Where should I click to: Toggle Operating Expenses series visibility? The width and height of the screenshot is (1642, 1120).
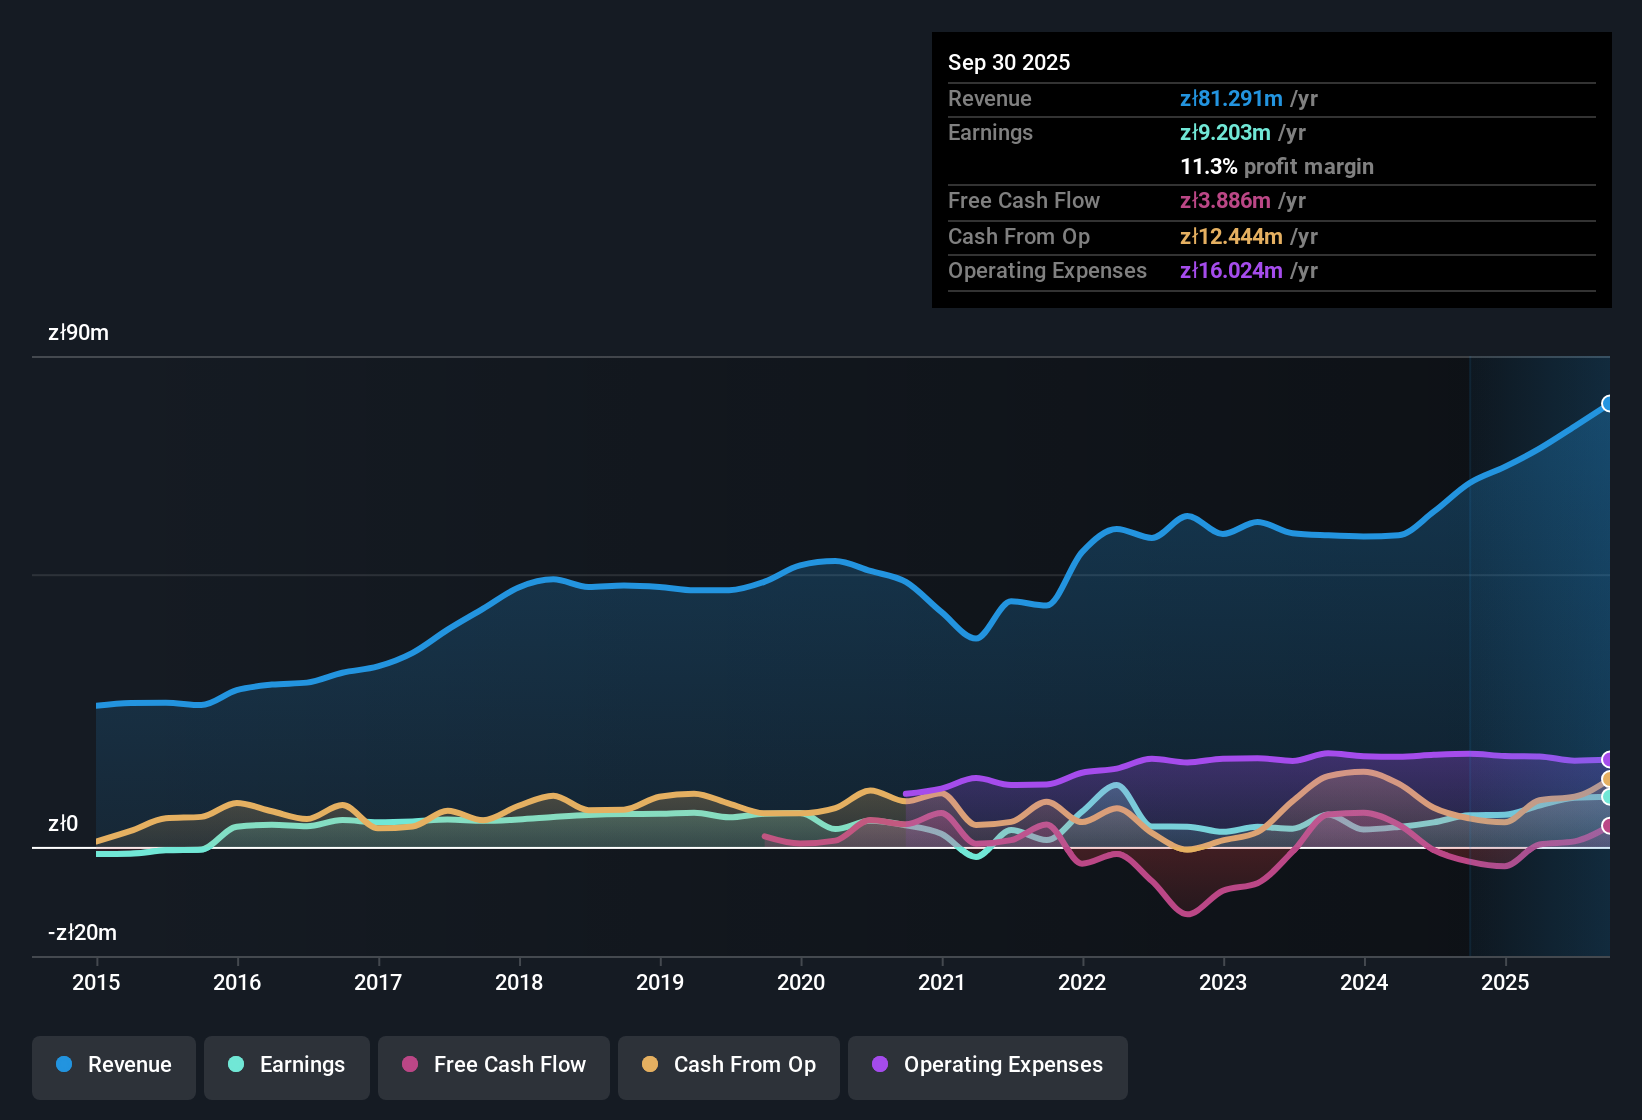click(987, 1065)
